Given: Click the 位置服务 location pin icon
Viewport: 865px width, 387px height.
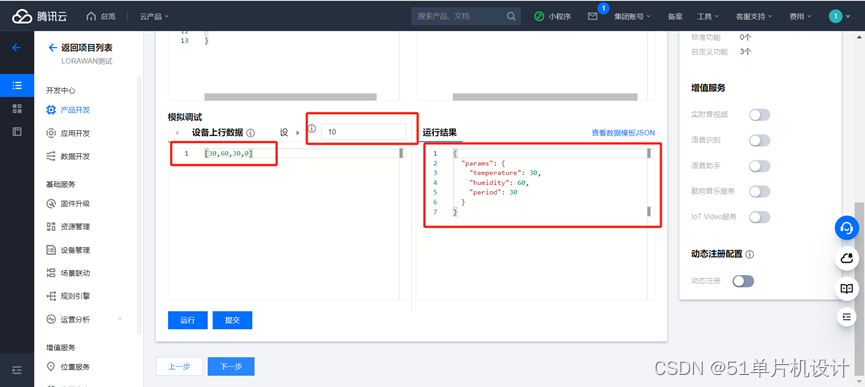Looking at the screenshot, I should pos(51,367).
